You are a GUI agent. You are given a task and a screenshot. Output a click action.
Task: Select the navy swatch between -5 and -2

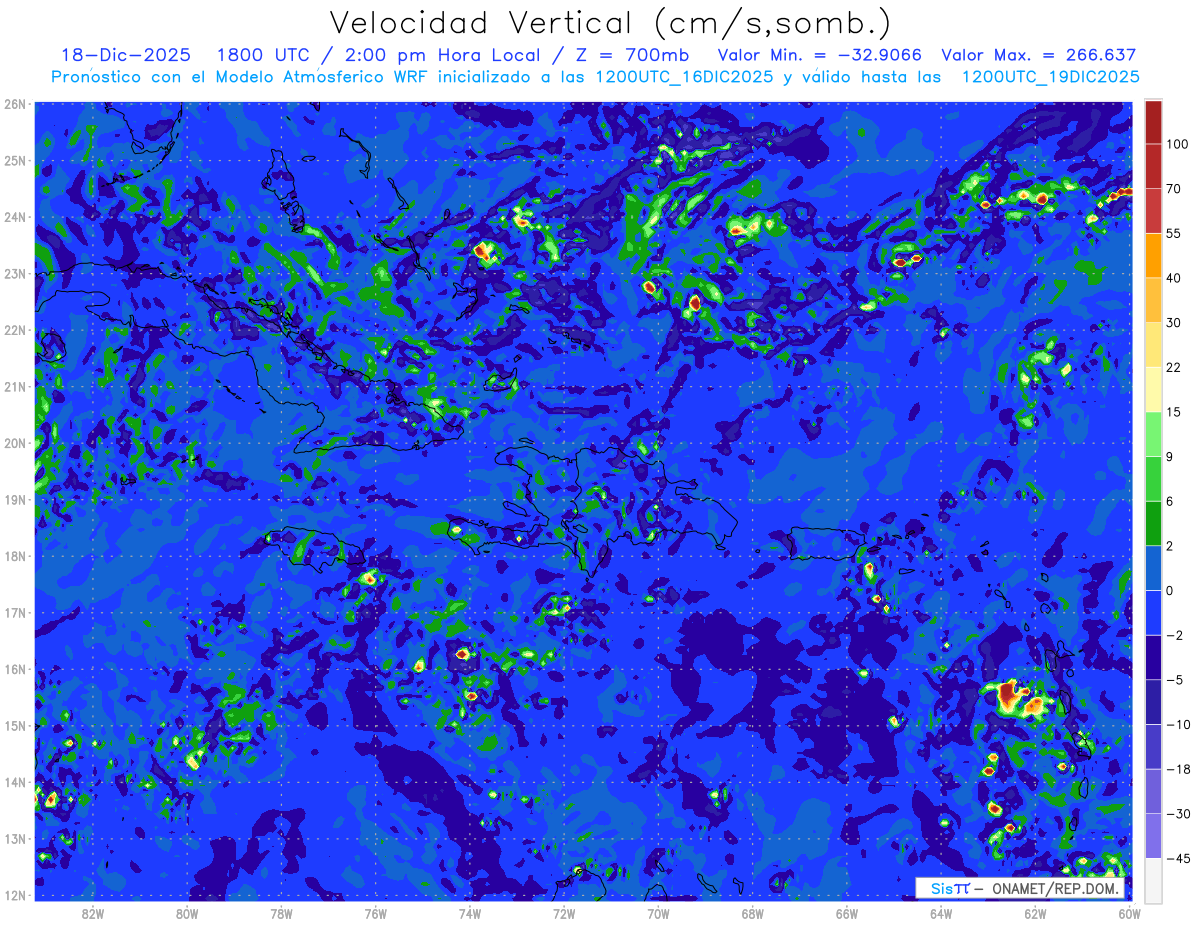1153,657
